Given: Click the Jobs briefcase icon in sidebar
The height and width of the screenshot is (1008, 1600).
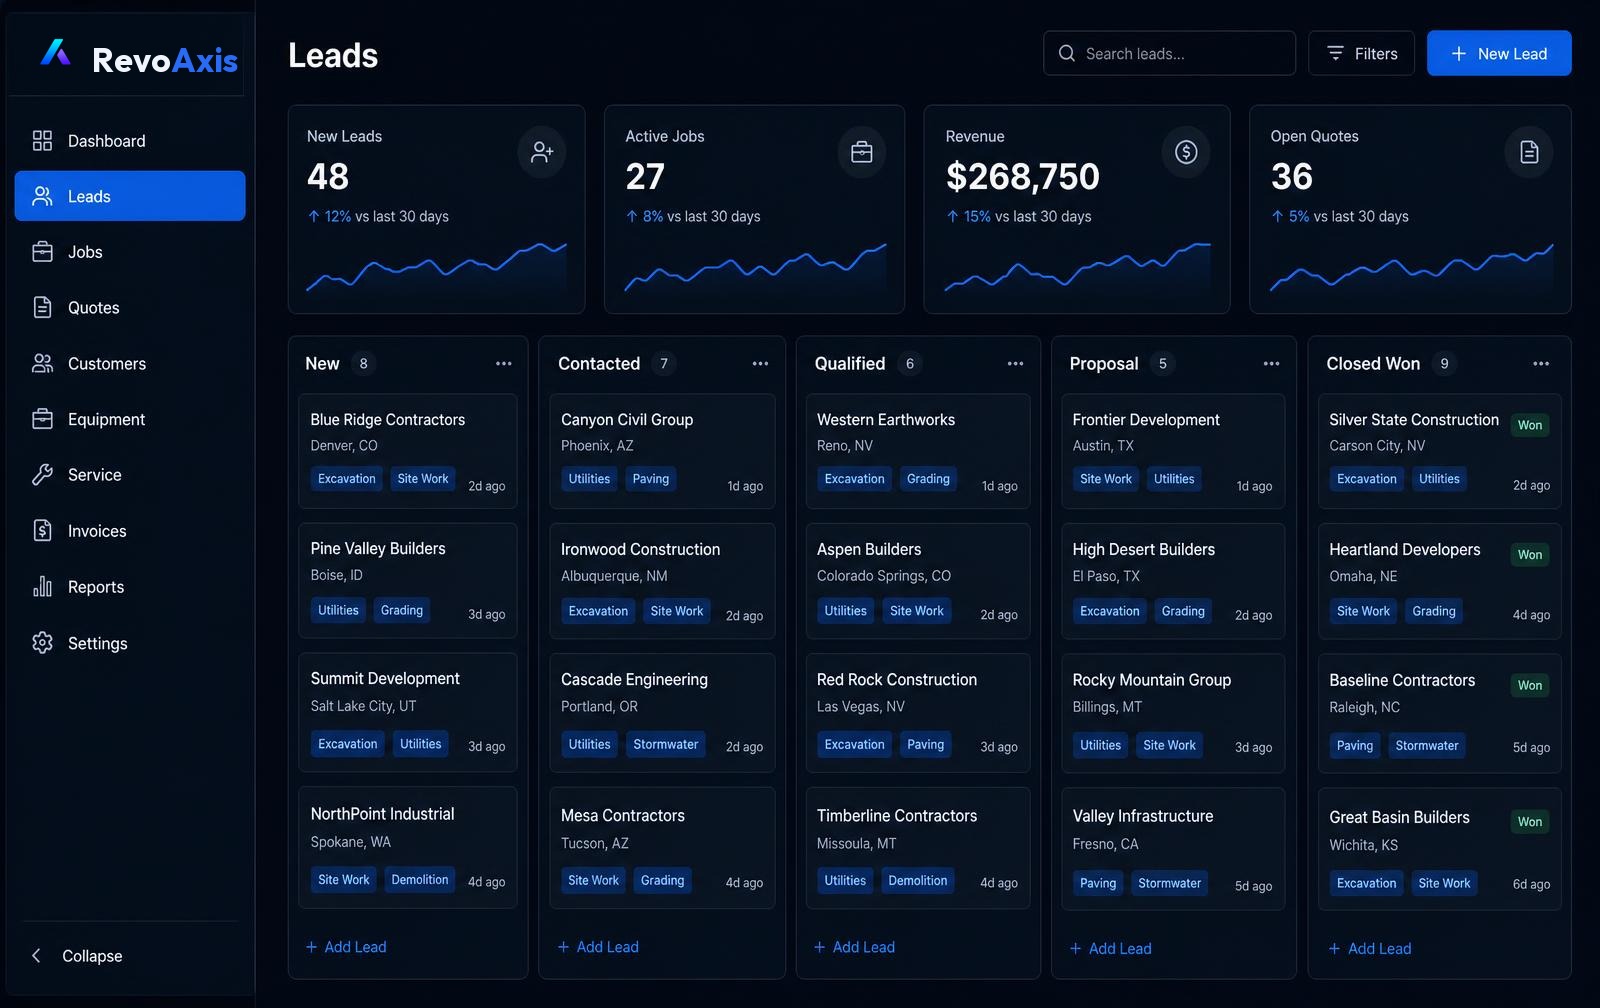Looking at the screenshot, I should coord(42,252).
